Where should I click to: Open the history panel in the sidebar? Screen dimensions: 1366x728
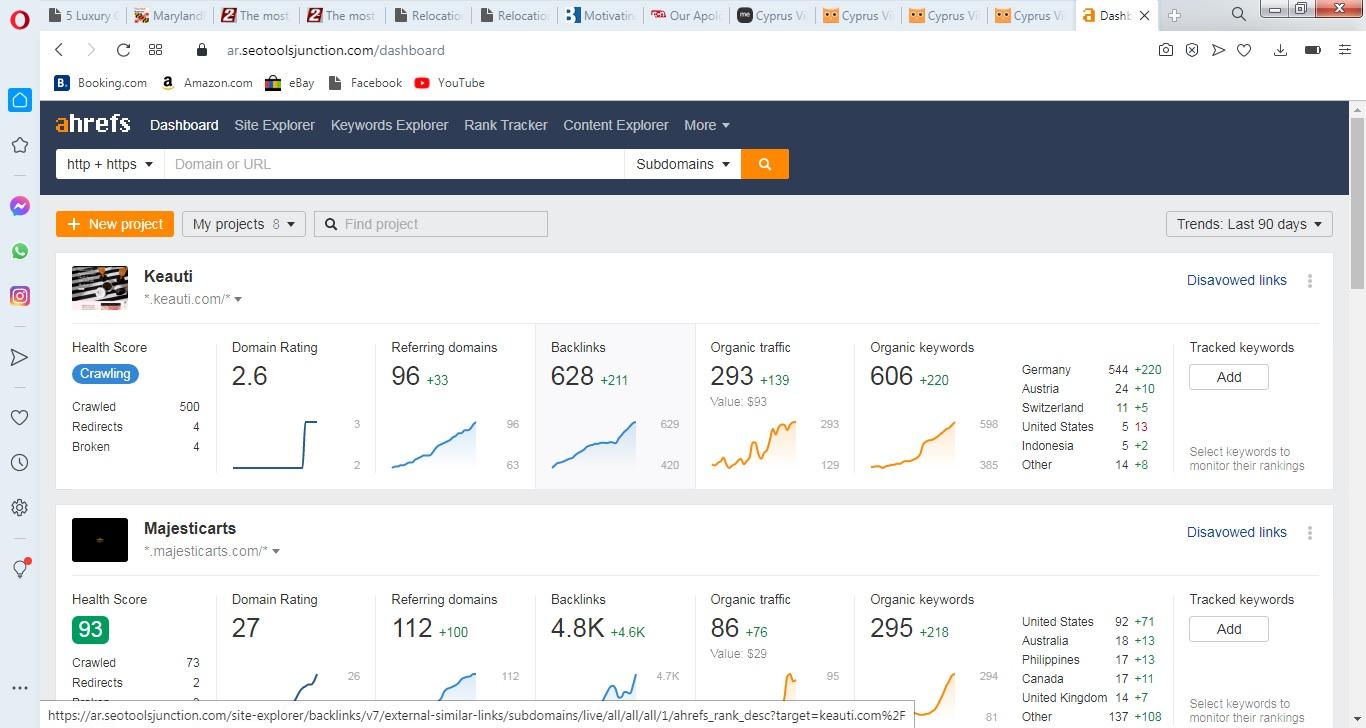click(20, 462)
